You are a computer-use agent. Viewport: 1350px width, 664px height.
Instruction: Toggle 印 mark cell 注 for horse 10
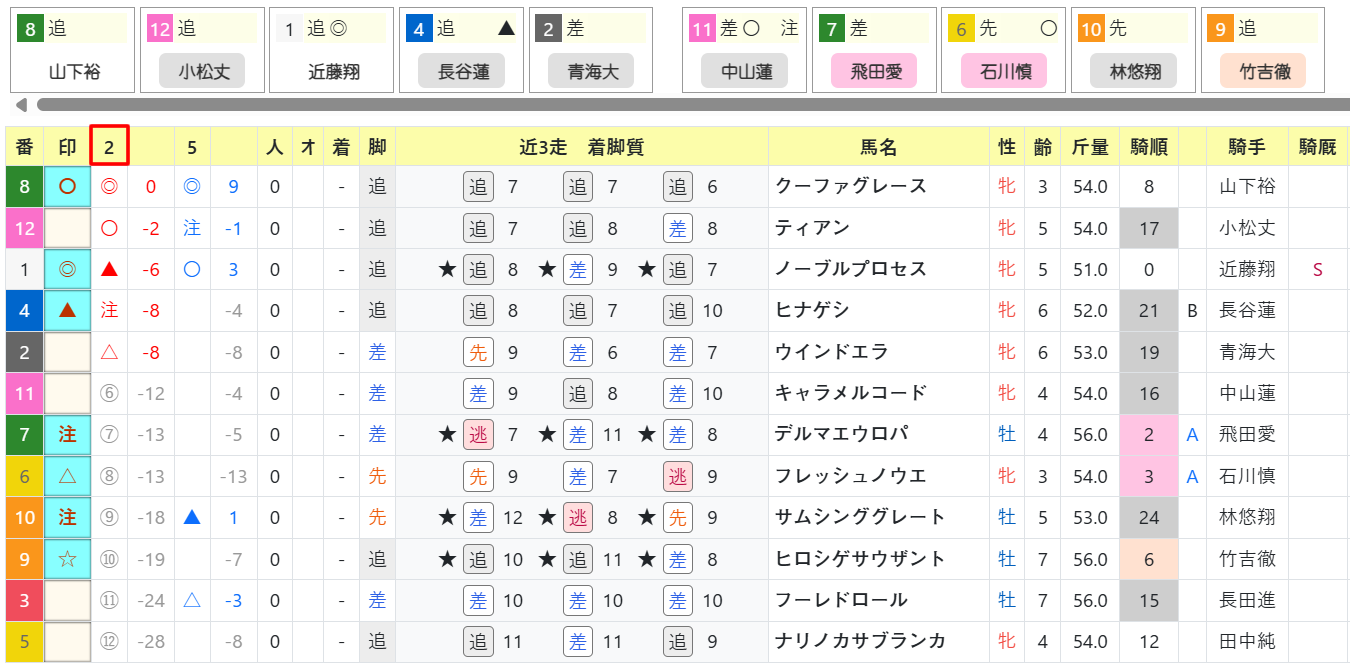(67, 517)
